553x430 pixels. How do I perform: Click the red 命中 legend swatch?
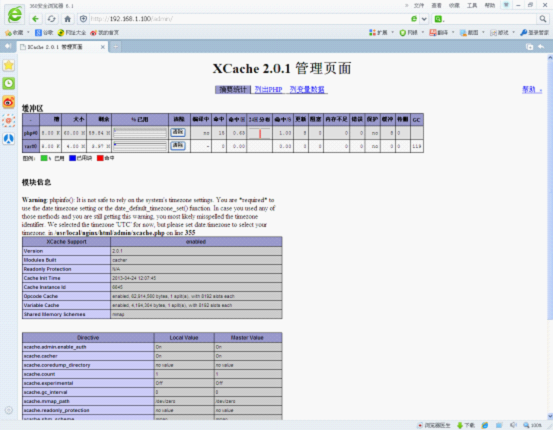(100, 158)
